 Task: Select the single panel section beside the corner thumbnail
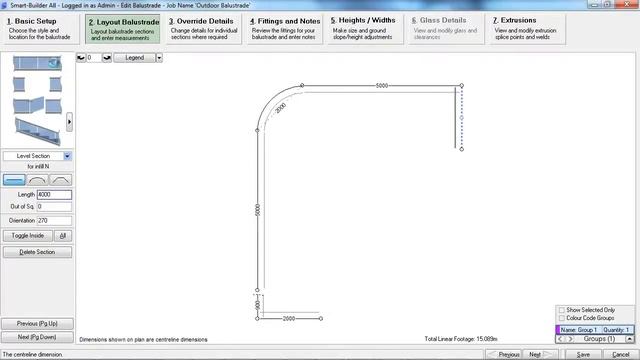coord(53,106)
